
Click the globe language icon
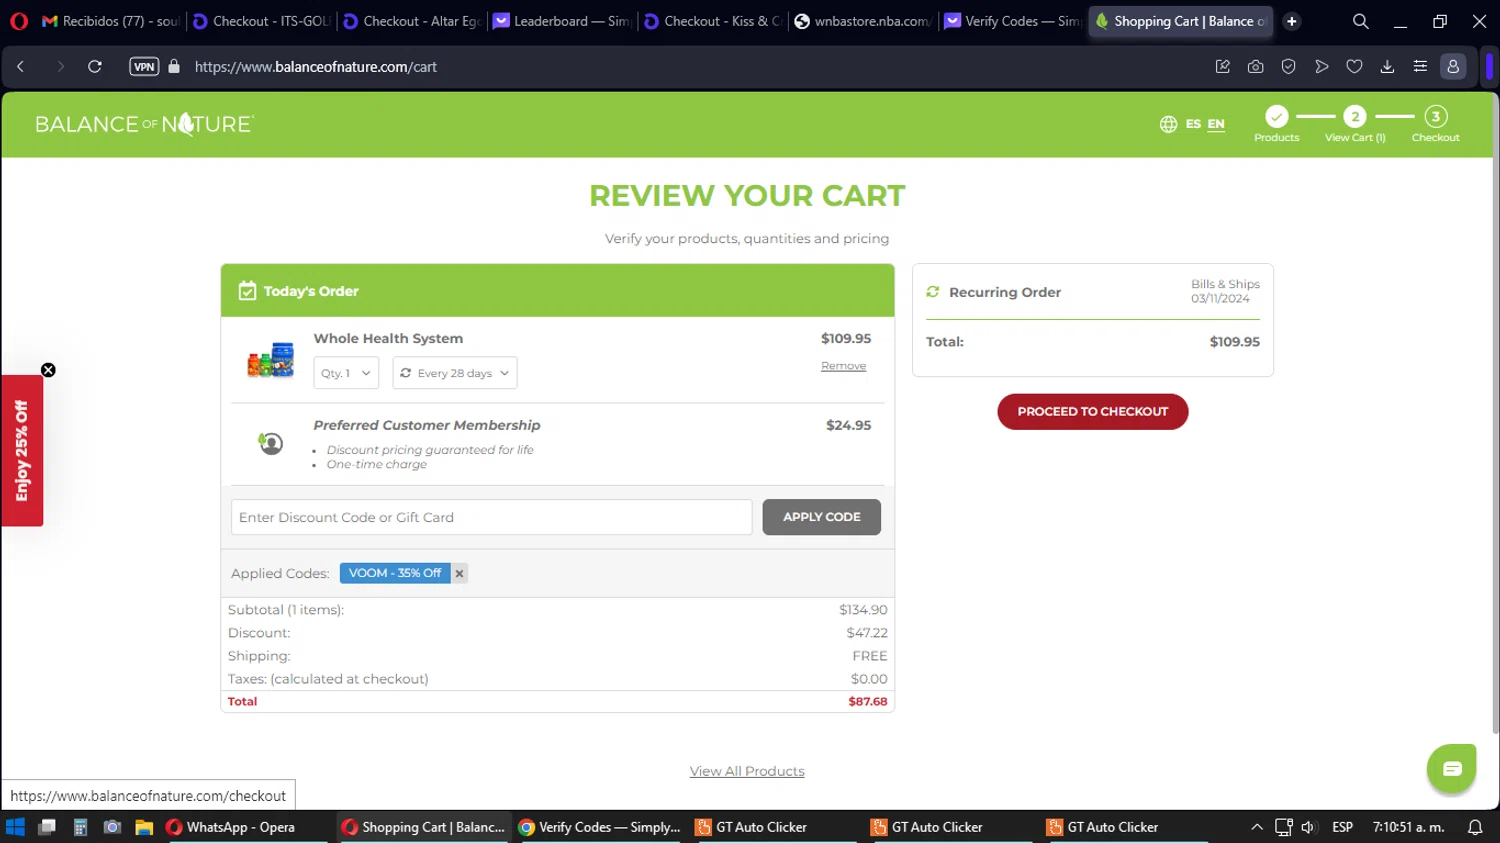[x=1168, y=124]
